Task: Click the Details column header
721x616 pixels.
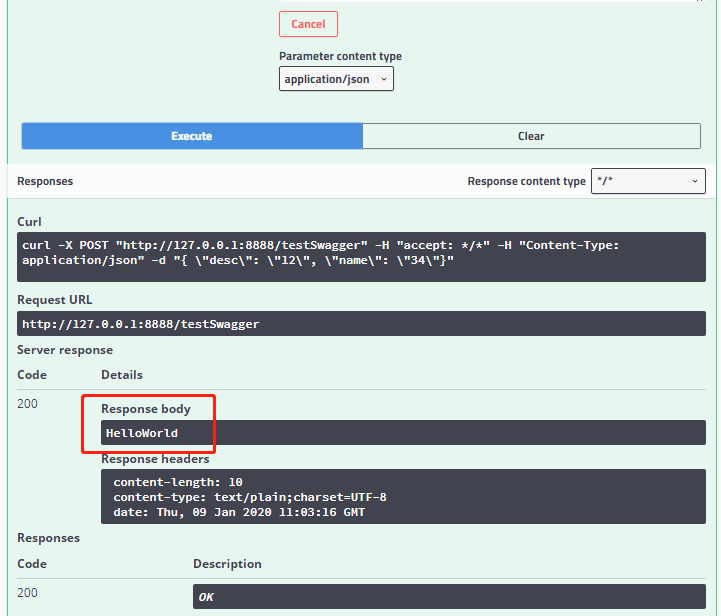Action: pos(122,375)
